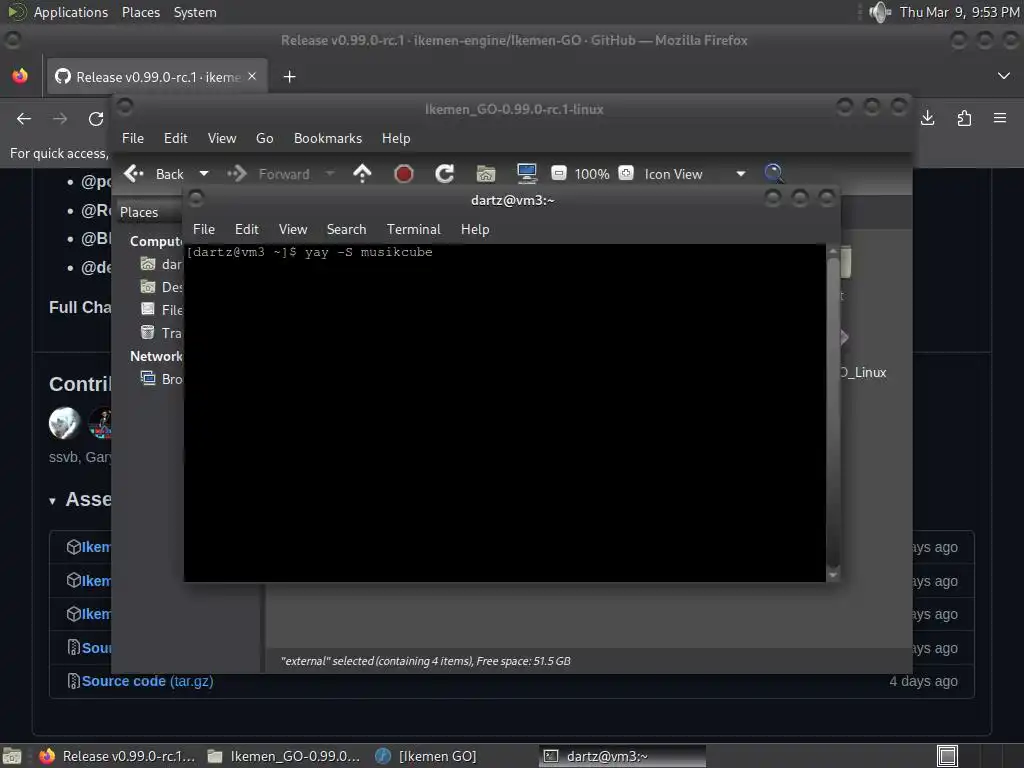The width and height of the screenshot is (1024, 768).
Task: Switch to [Ikemen GO] taskbar item
Action: [426, 756]
